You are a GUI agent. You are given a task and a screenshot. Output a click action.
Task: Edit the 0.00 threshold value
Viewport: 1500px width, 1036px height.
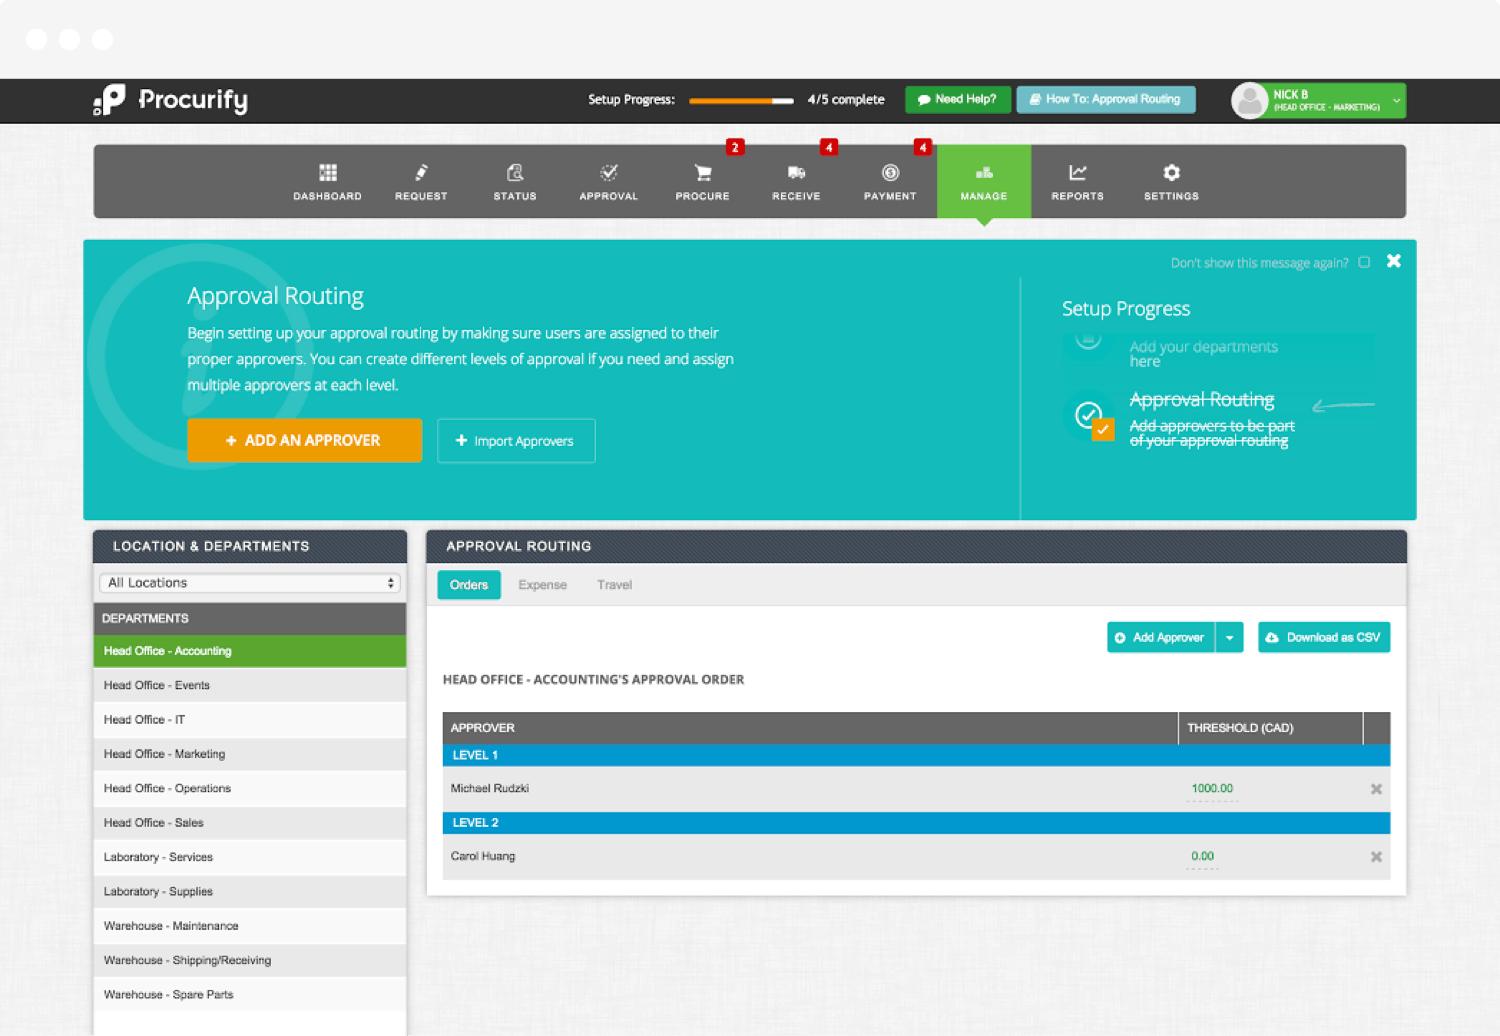pos(1202,857)
